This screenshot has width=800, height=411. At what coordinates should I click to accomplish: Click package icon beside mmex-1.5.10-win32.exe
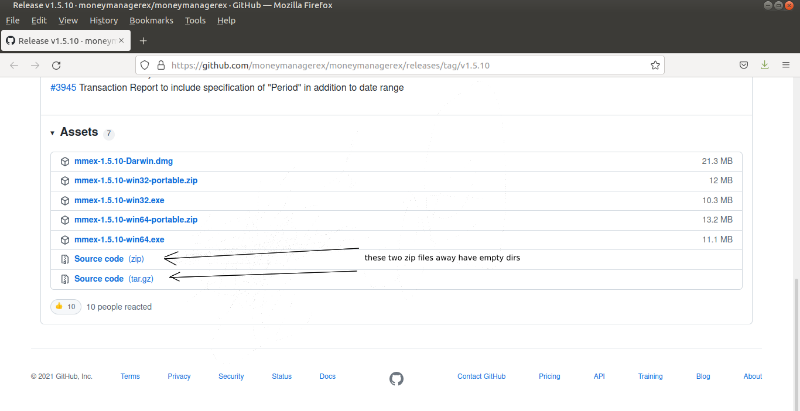point(65,200)
